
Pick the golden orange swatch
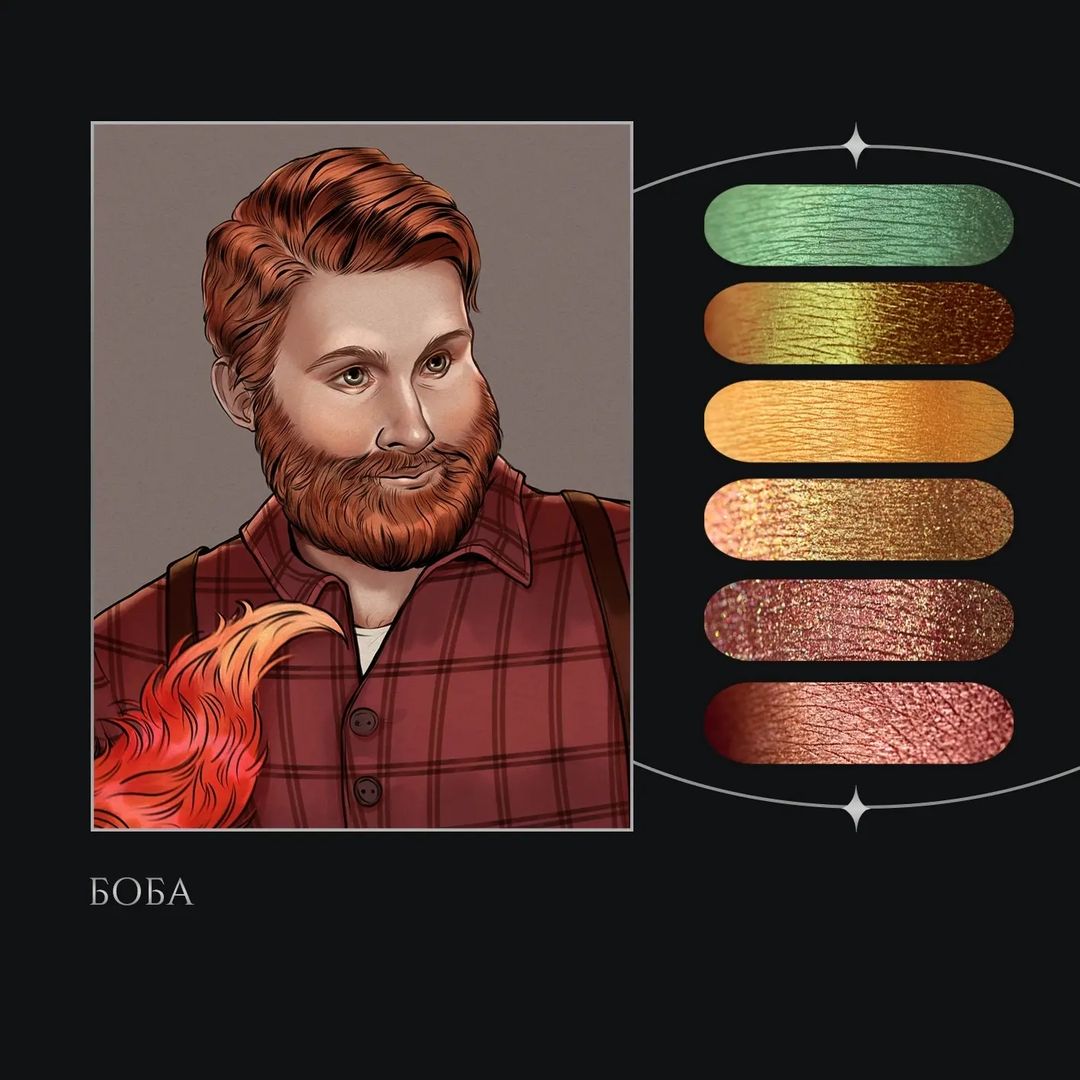click(858, 421)
